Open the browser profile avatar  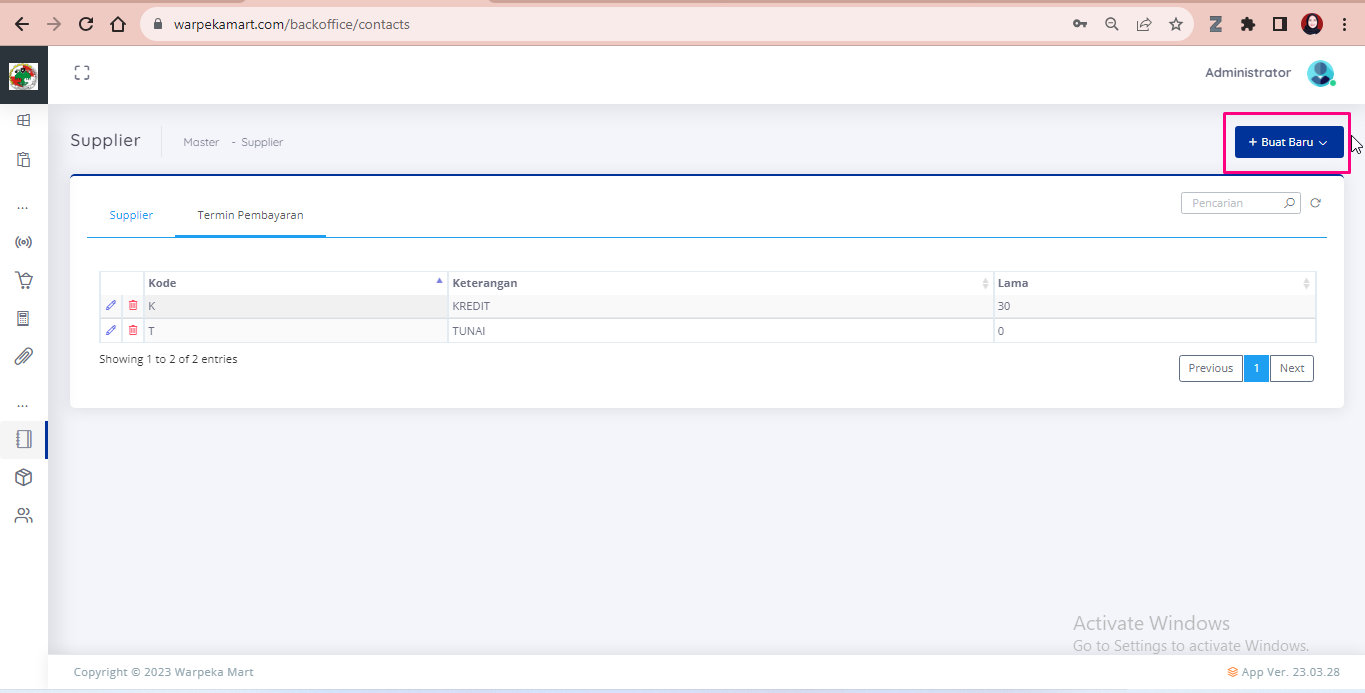pos(1312,24)
